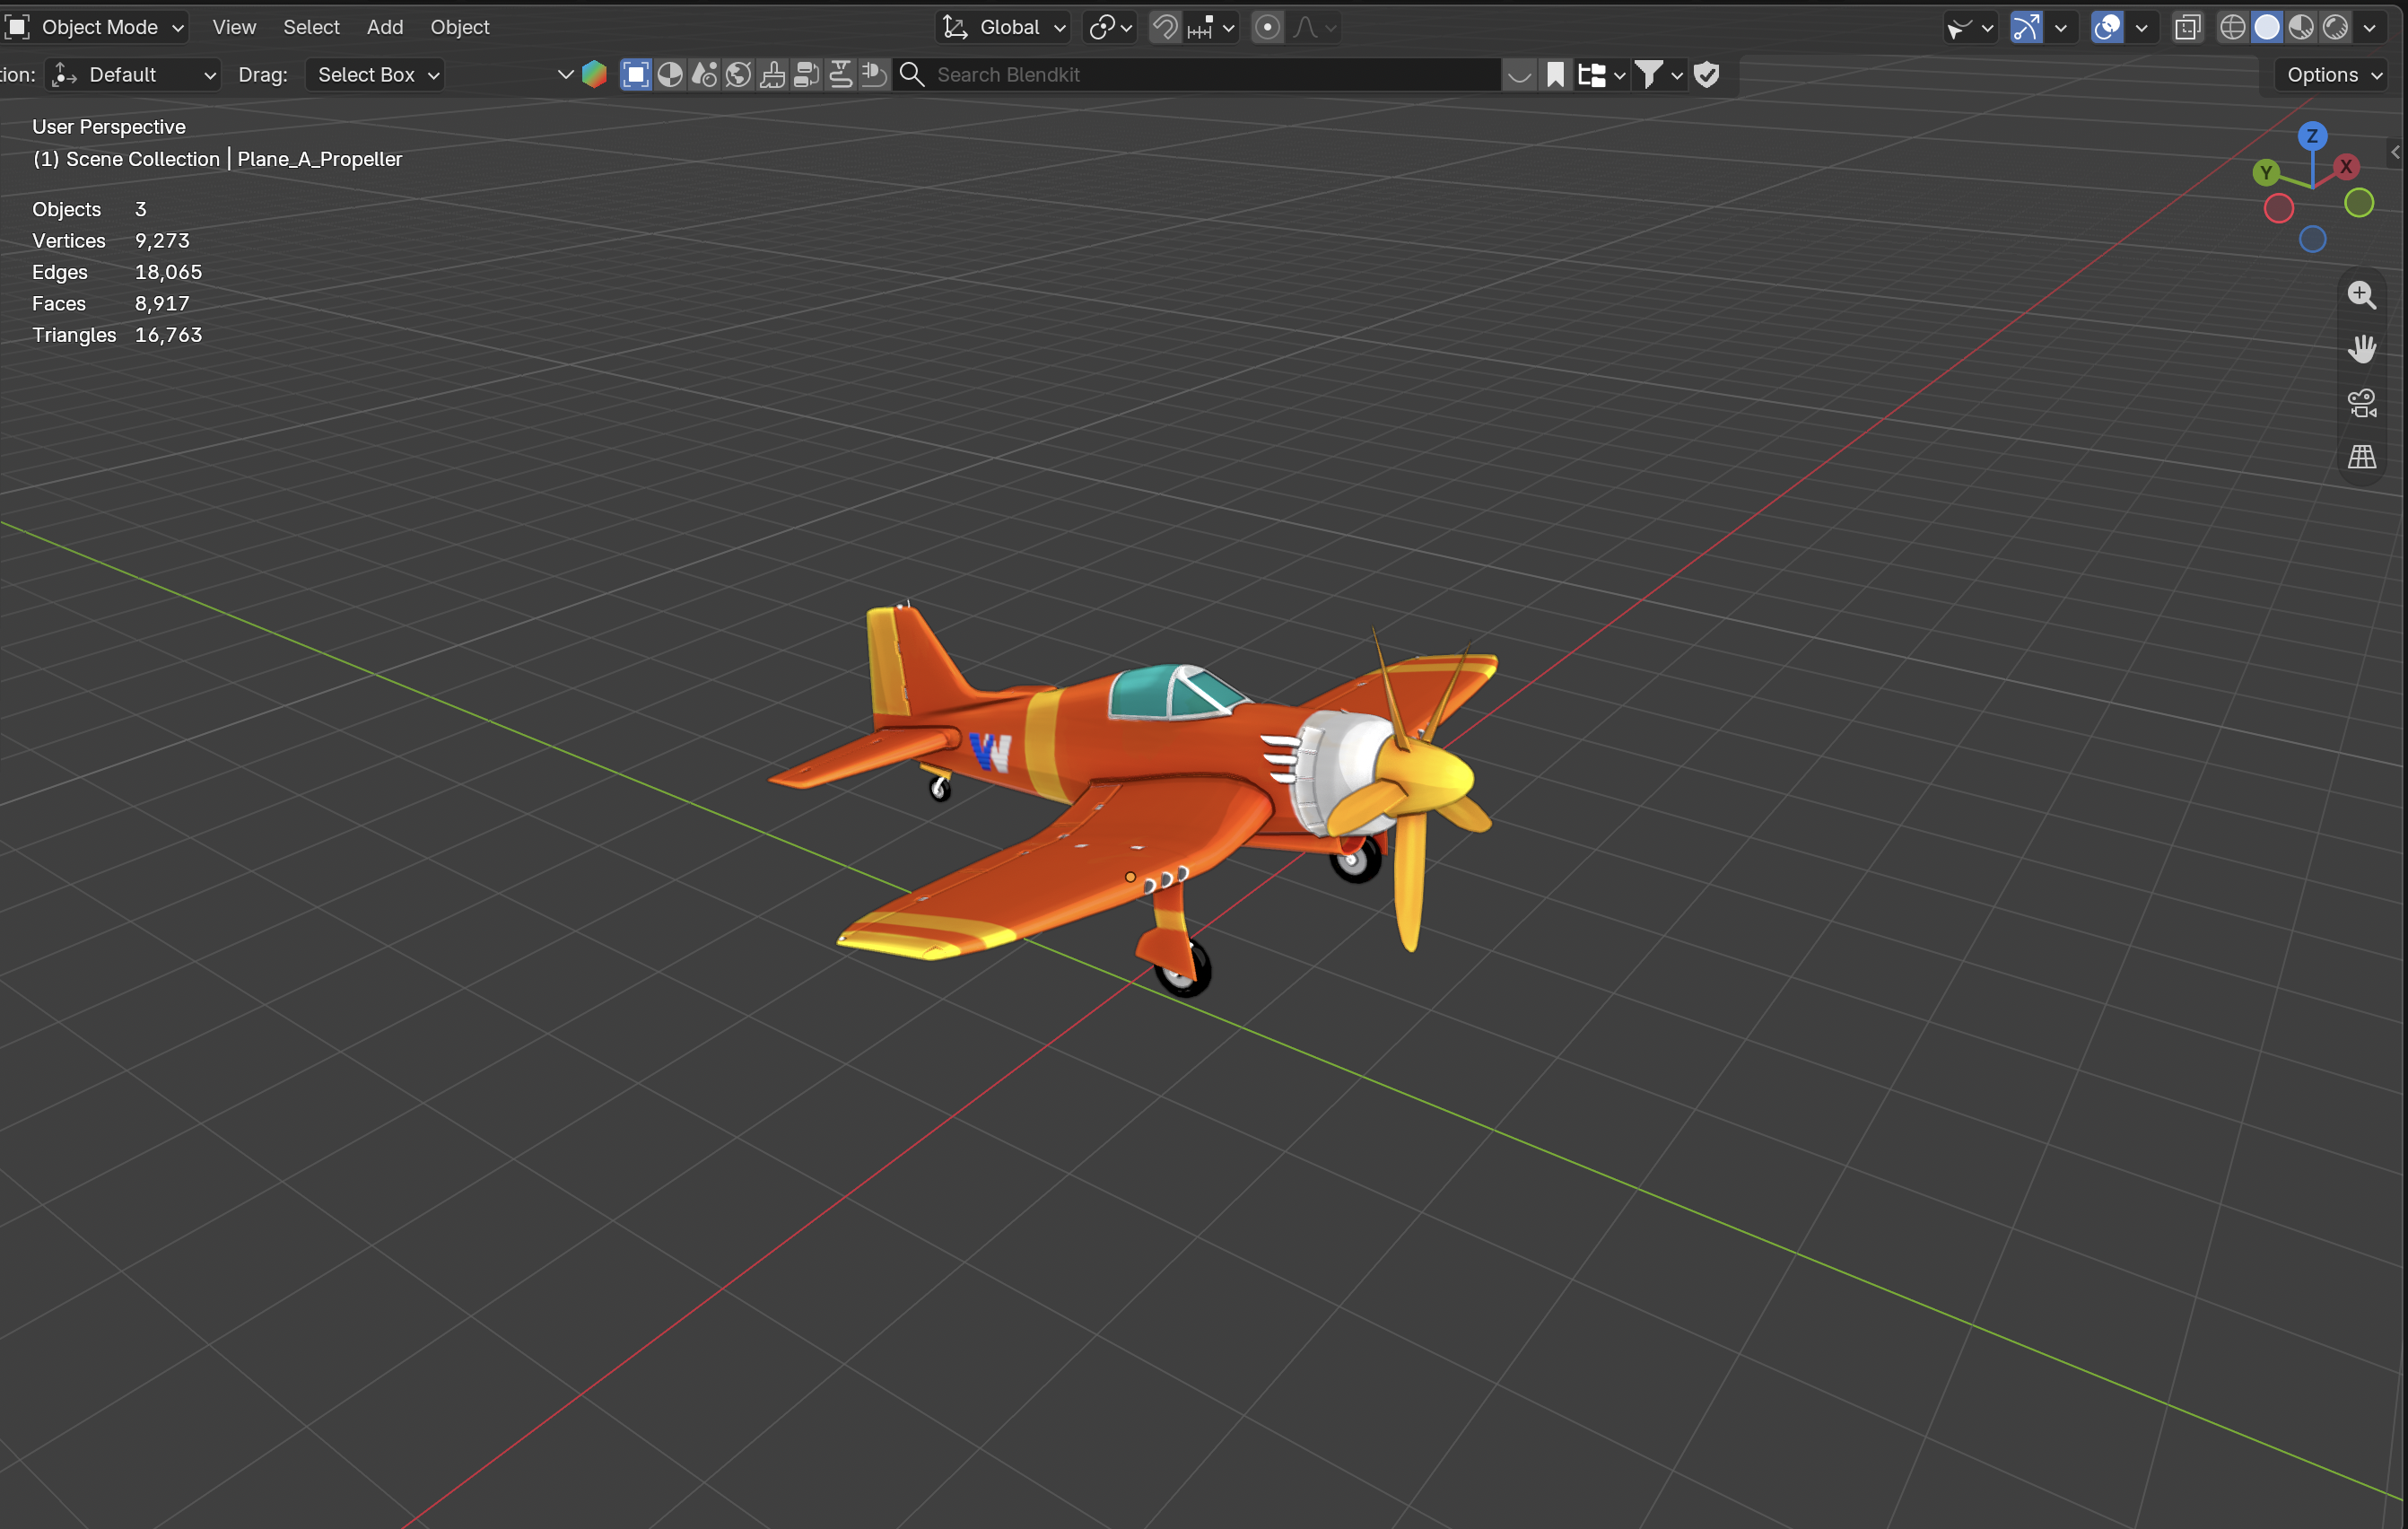Click the hand pan viewport icon
The image size is (2408, 1529).
click(2362, 349)
